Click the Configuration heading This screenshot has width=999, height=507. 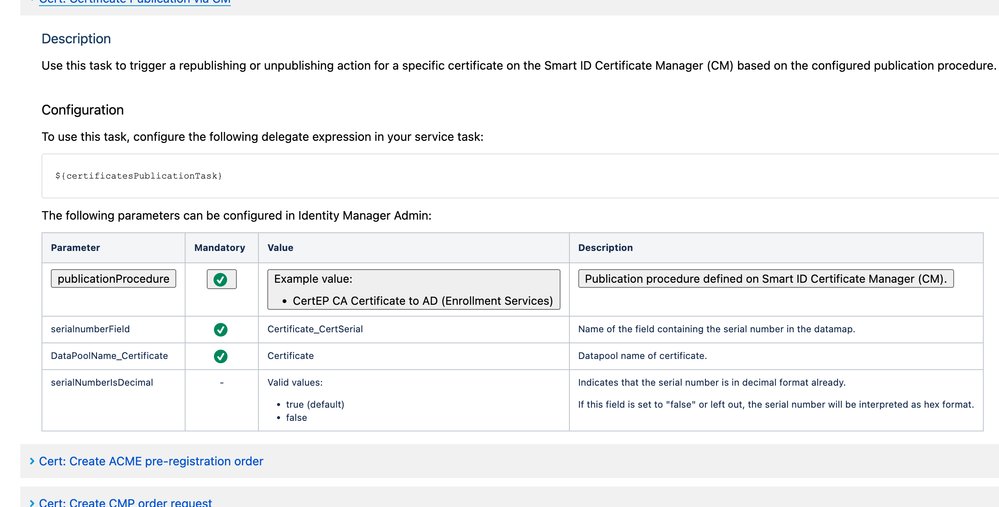pyautogui.click(x=83, y=110)
